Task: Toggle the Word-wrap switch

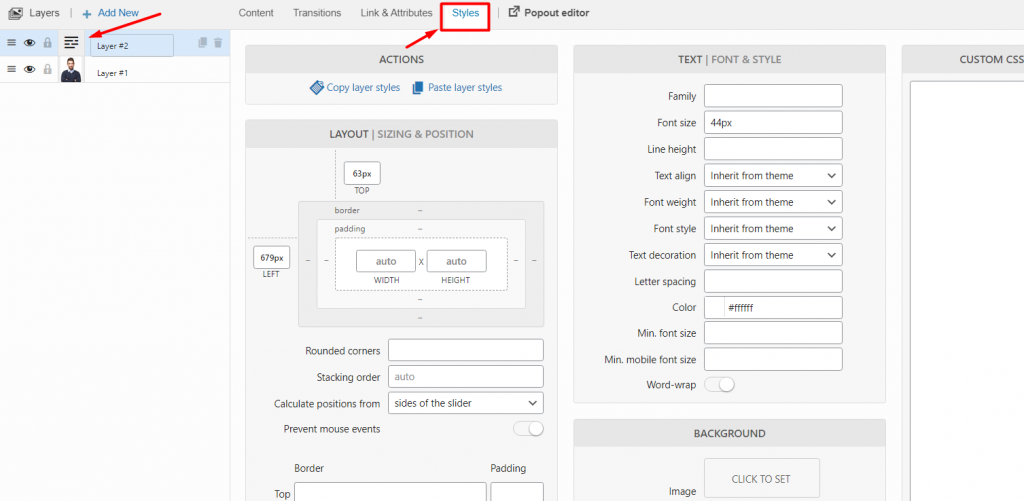Action: (720, 385)
